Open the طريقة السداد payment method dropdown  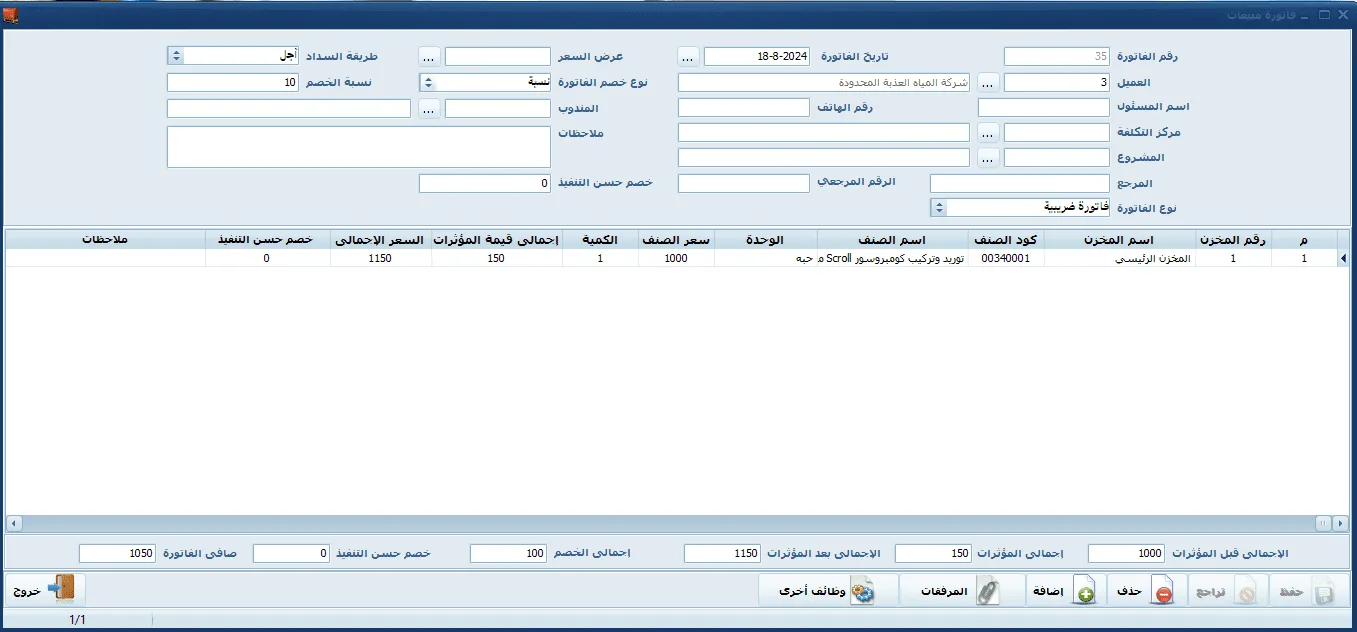click(175, 57)
